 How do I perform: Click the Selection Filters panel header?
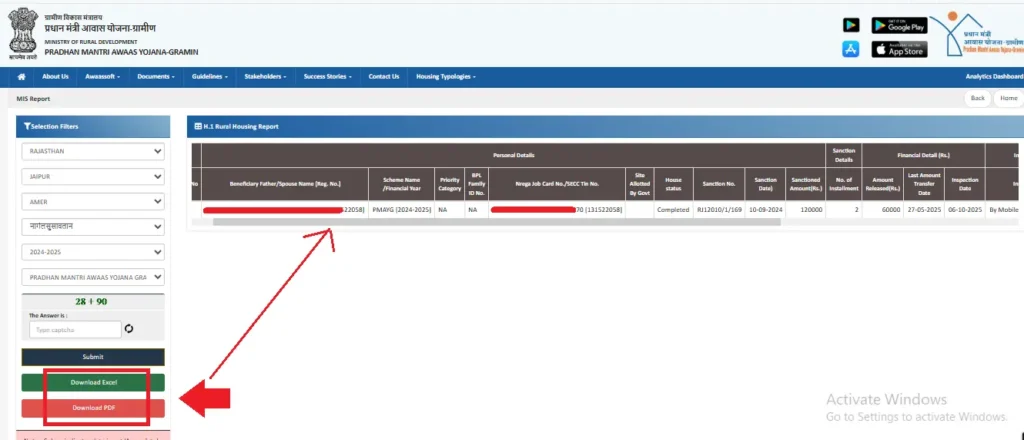coord(93,127)
